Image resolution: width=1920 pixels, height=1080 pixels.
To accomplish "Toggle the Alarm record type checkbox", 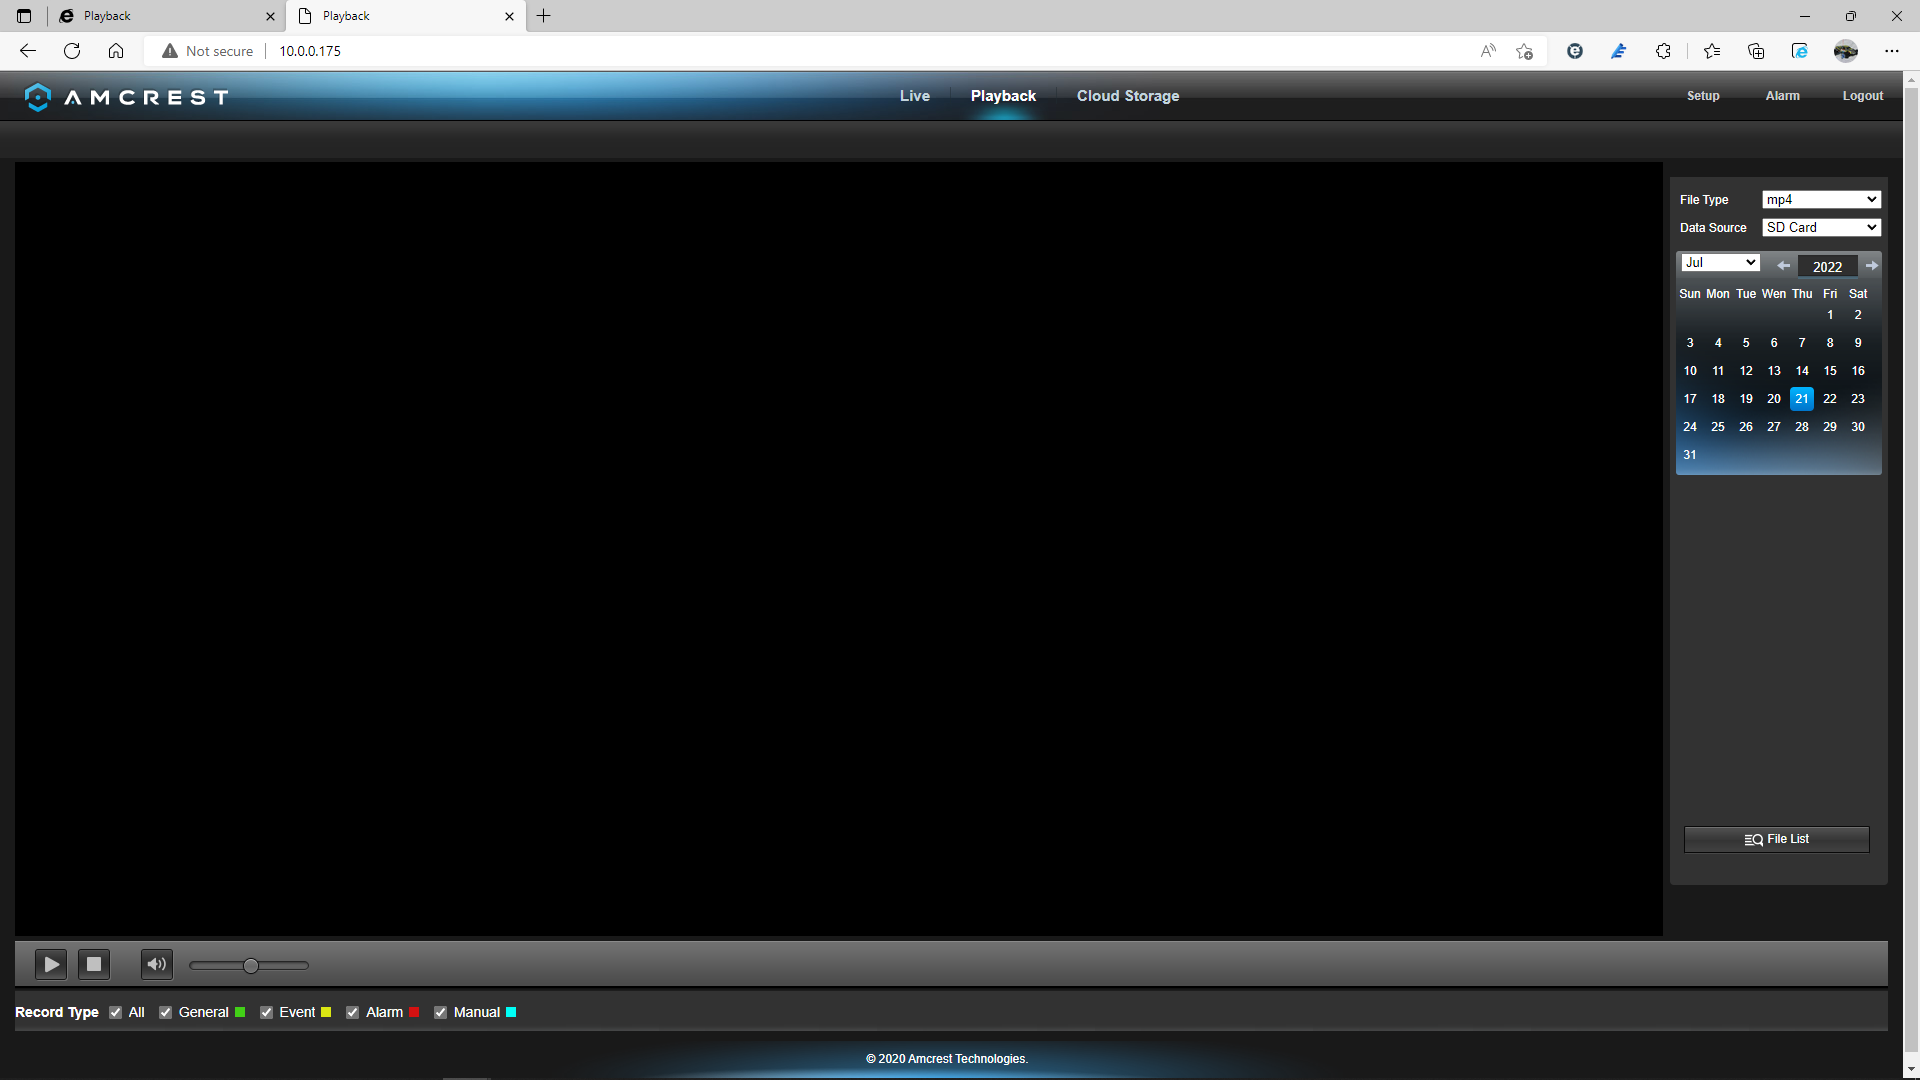I will coord(353,1012).
